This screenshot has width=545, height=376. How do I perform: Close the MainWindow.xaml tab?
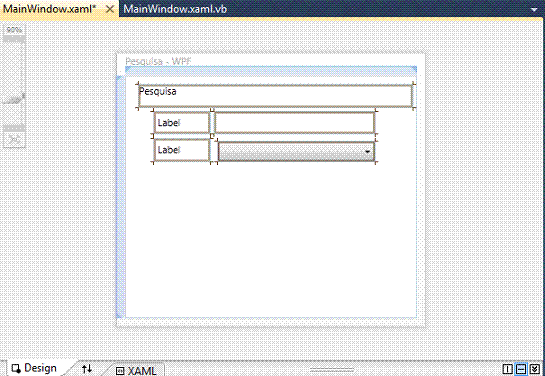[110, 9]
